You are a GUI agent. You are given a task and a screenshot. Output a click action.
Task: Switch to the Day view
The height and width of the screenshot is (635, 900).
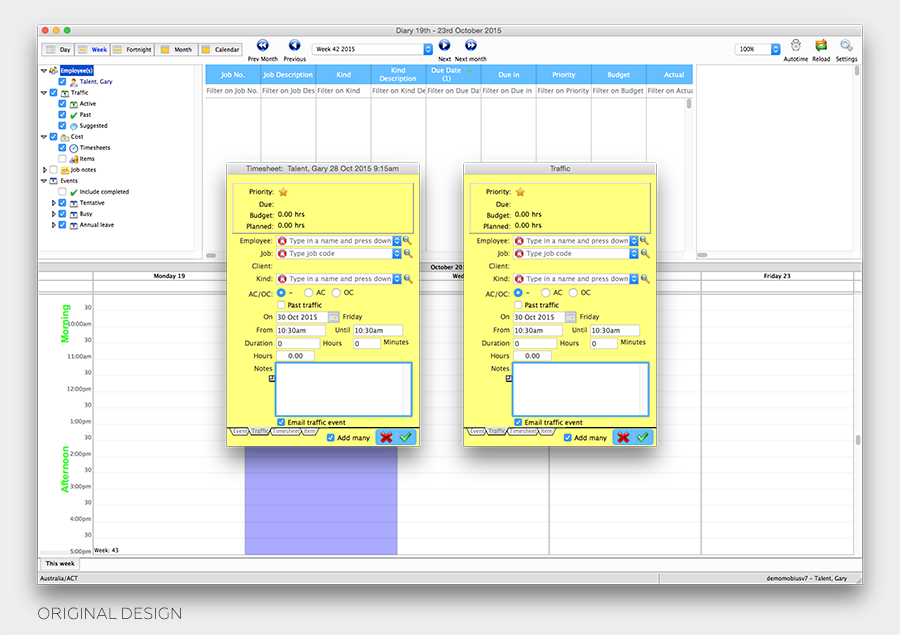point(58,49)
